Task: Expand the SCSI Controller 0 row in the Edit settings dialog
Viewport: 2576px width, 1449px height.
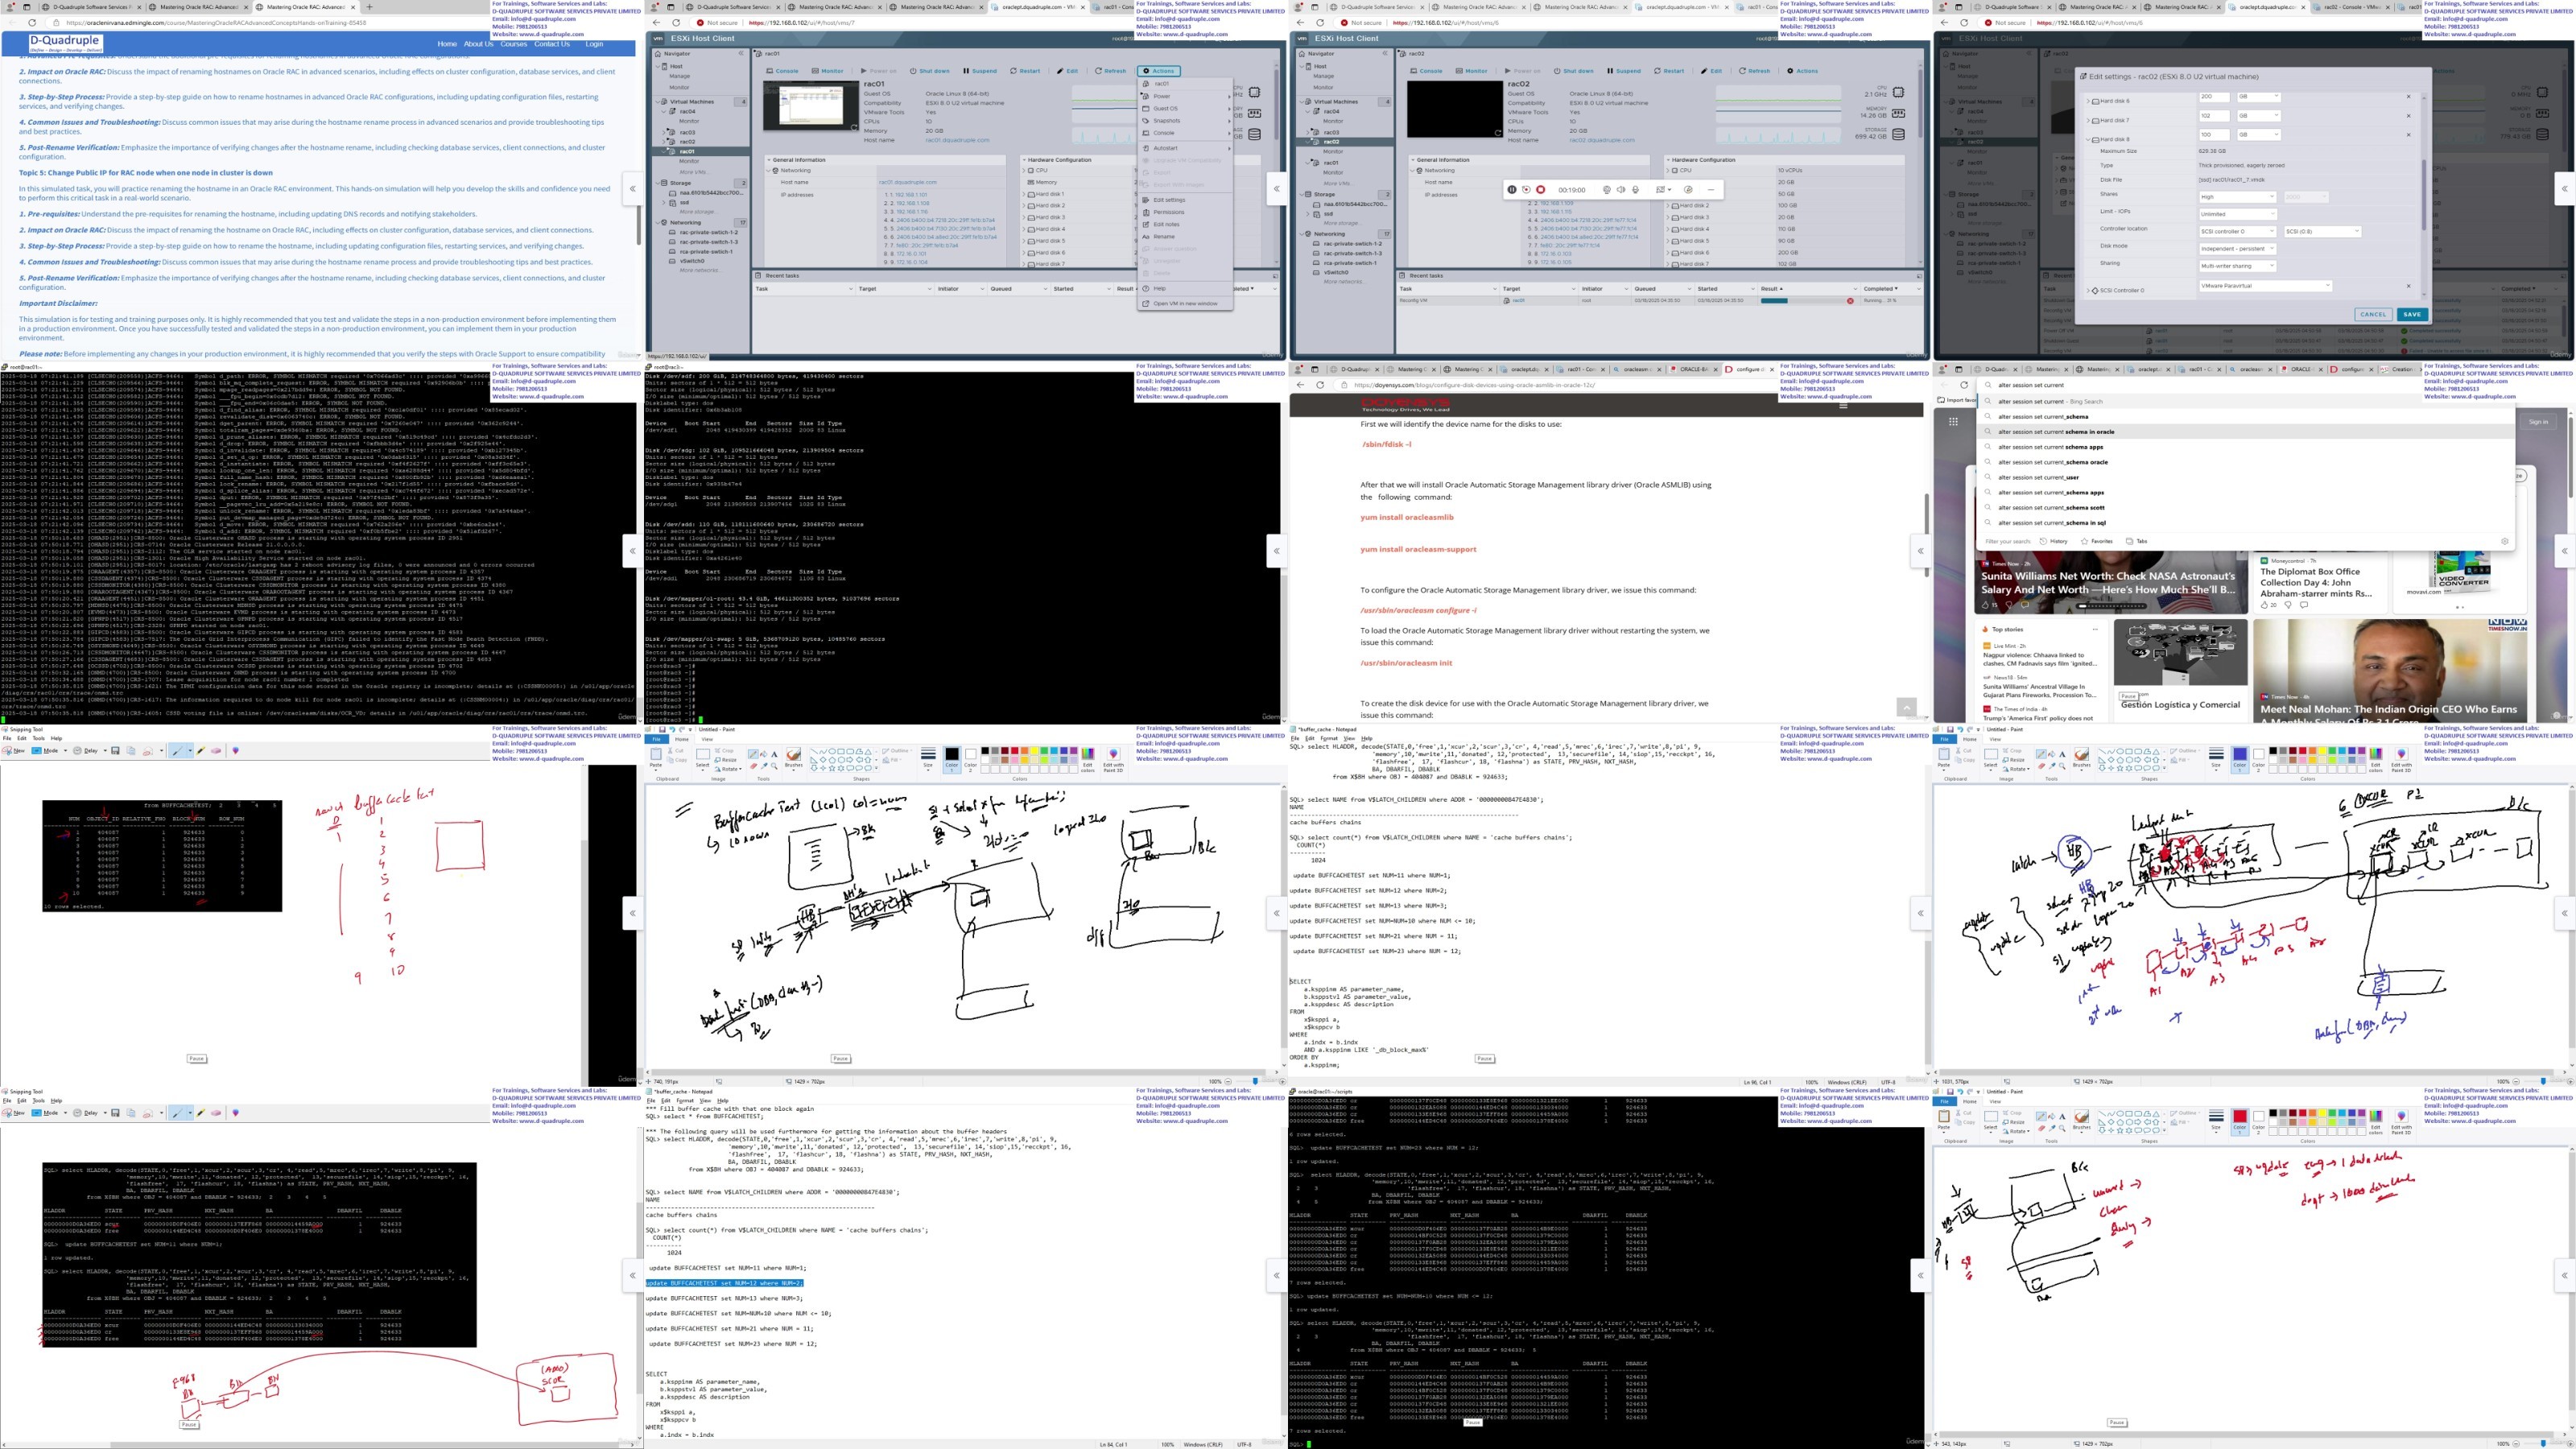Action: click(x=2089, y=291)
